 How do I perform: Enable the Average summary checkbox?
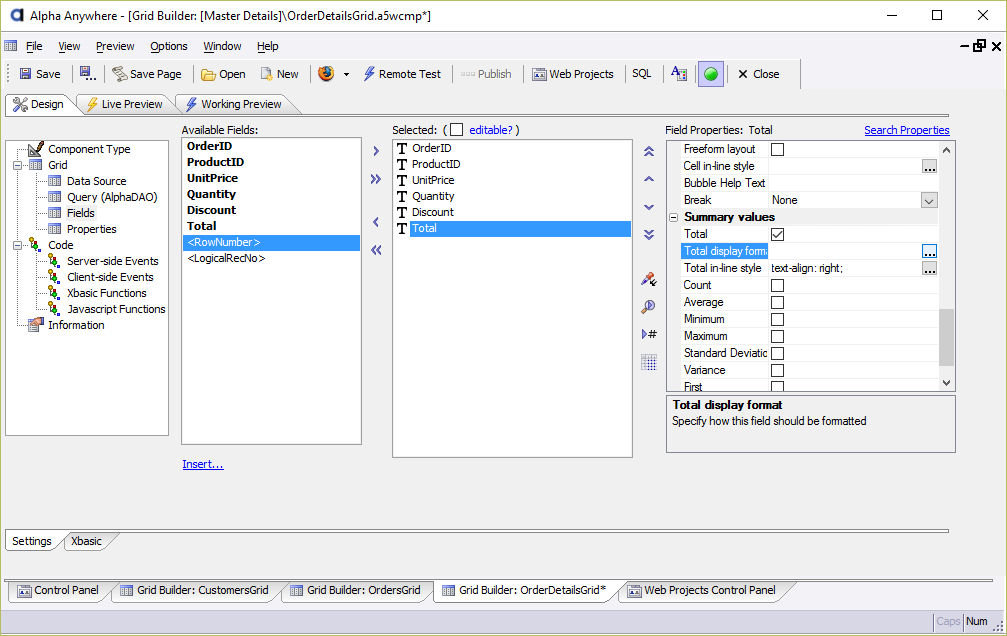point(777,303)
